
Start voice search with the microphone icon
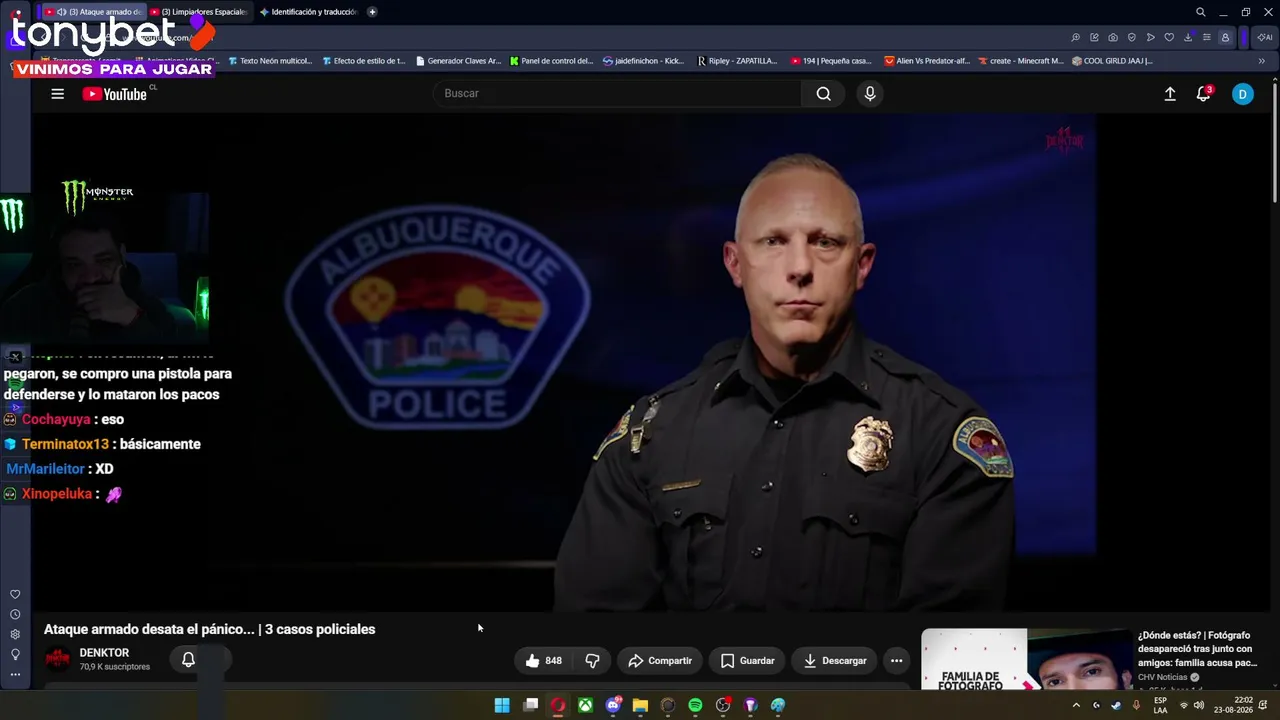coord(870,94)
